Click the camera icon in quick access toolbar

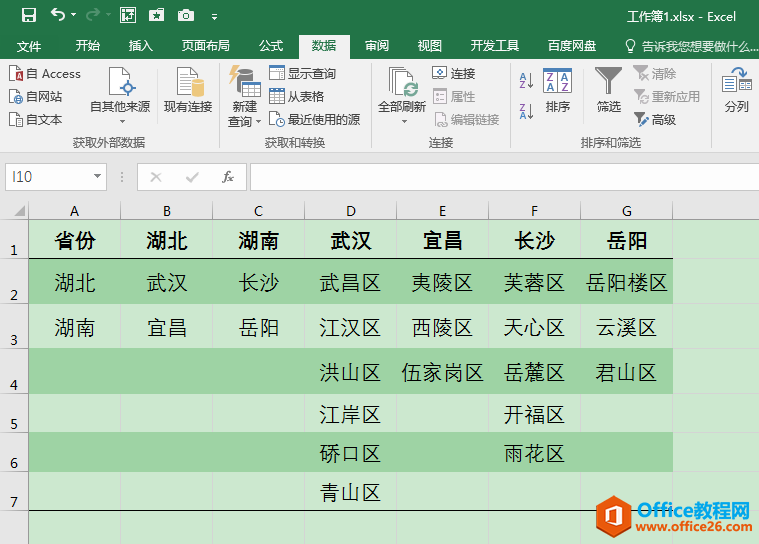tap(186, 15)
